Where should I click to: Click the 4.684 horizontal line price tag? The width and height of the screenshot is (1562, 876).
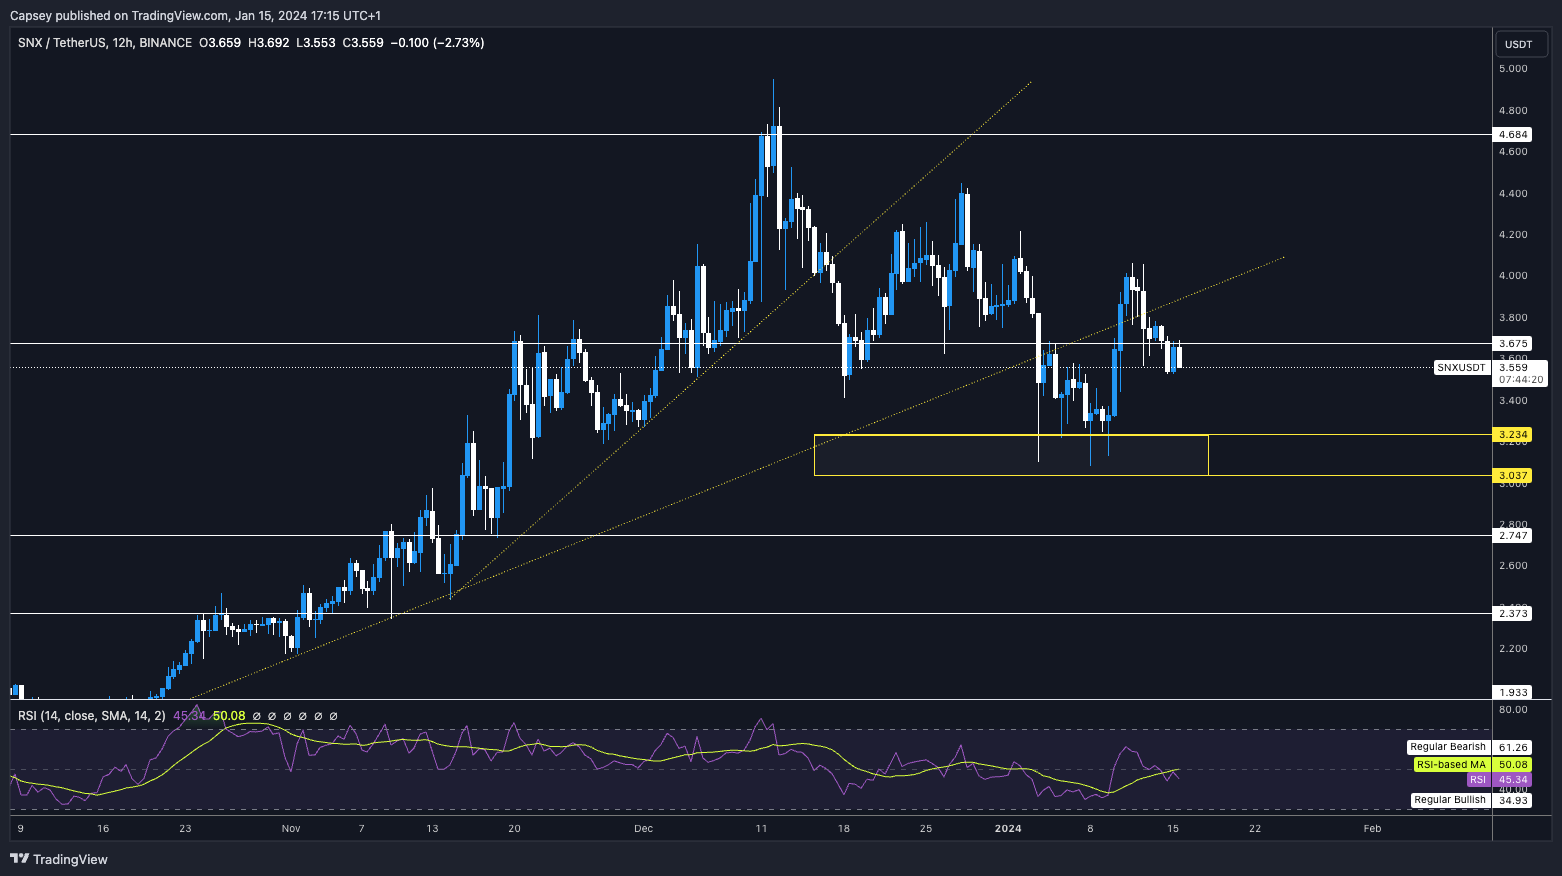(1514, 134)
